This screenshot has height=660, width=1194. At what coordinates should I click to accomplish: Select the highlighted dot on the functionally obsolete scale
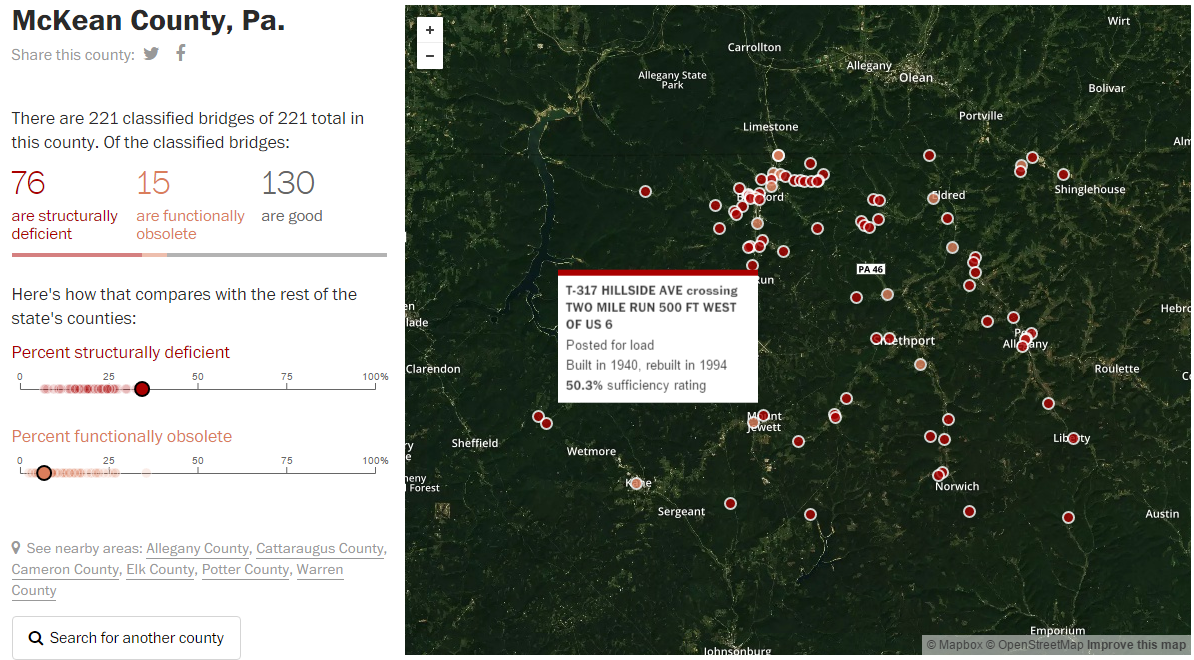point(43,472)
